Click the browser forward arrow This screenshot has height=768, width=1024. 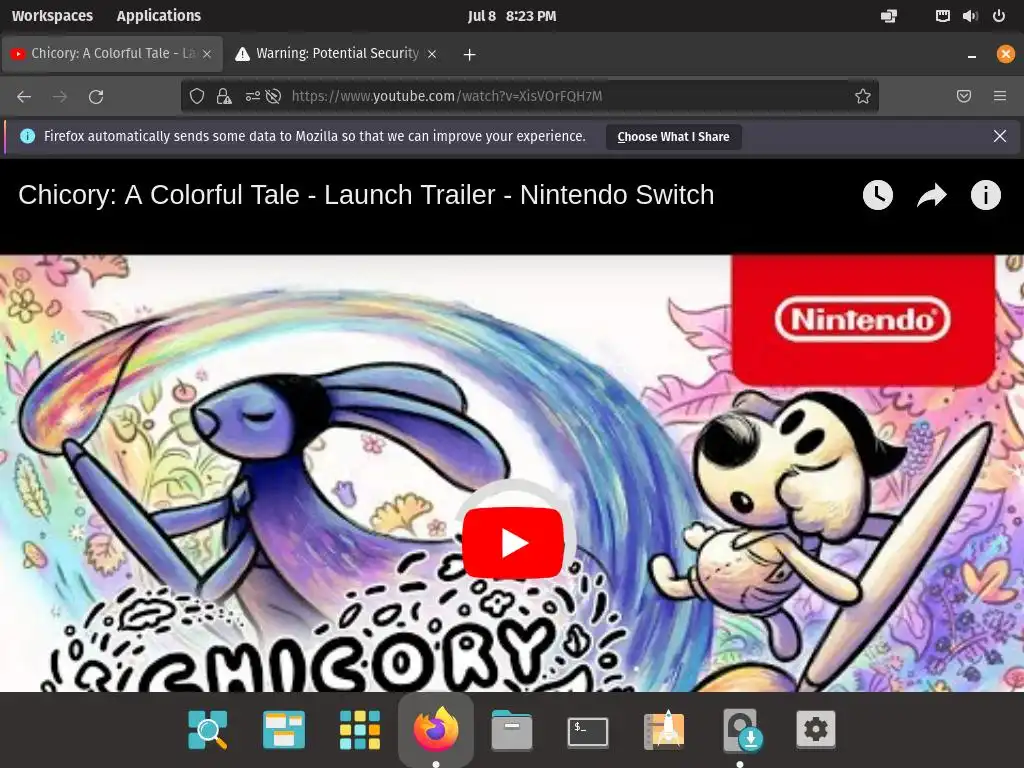60,97
